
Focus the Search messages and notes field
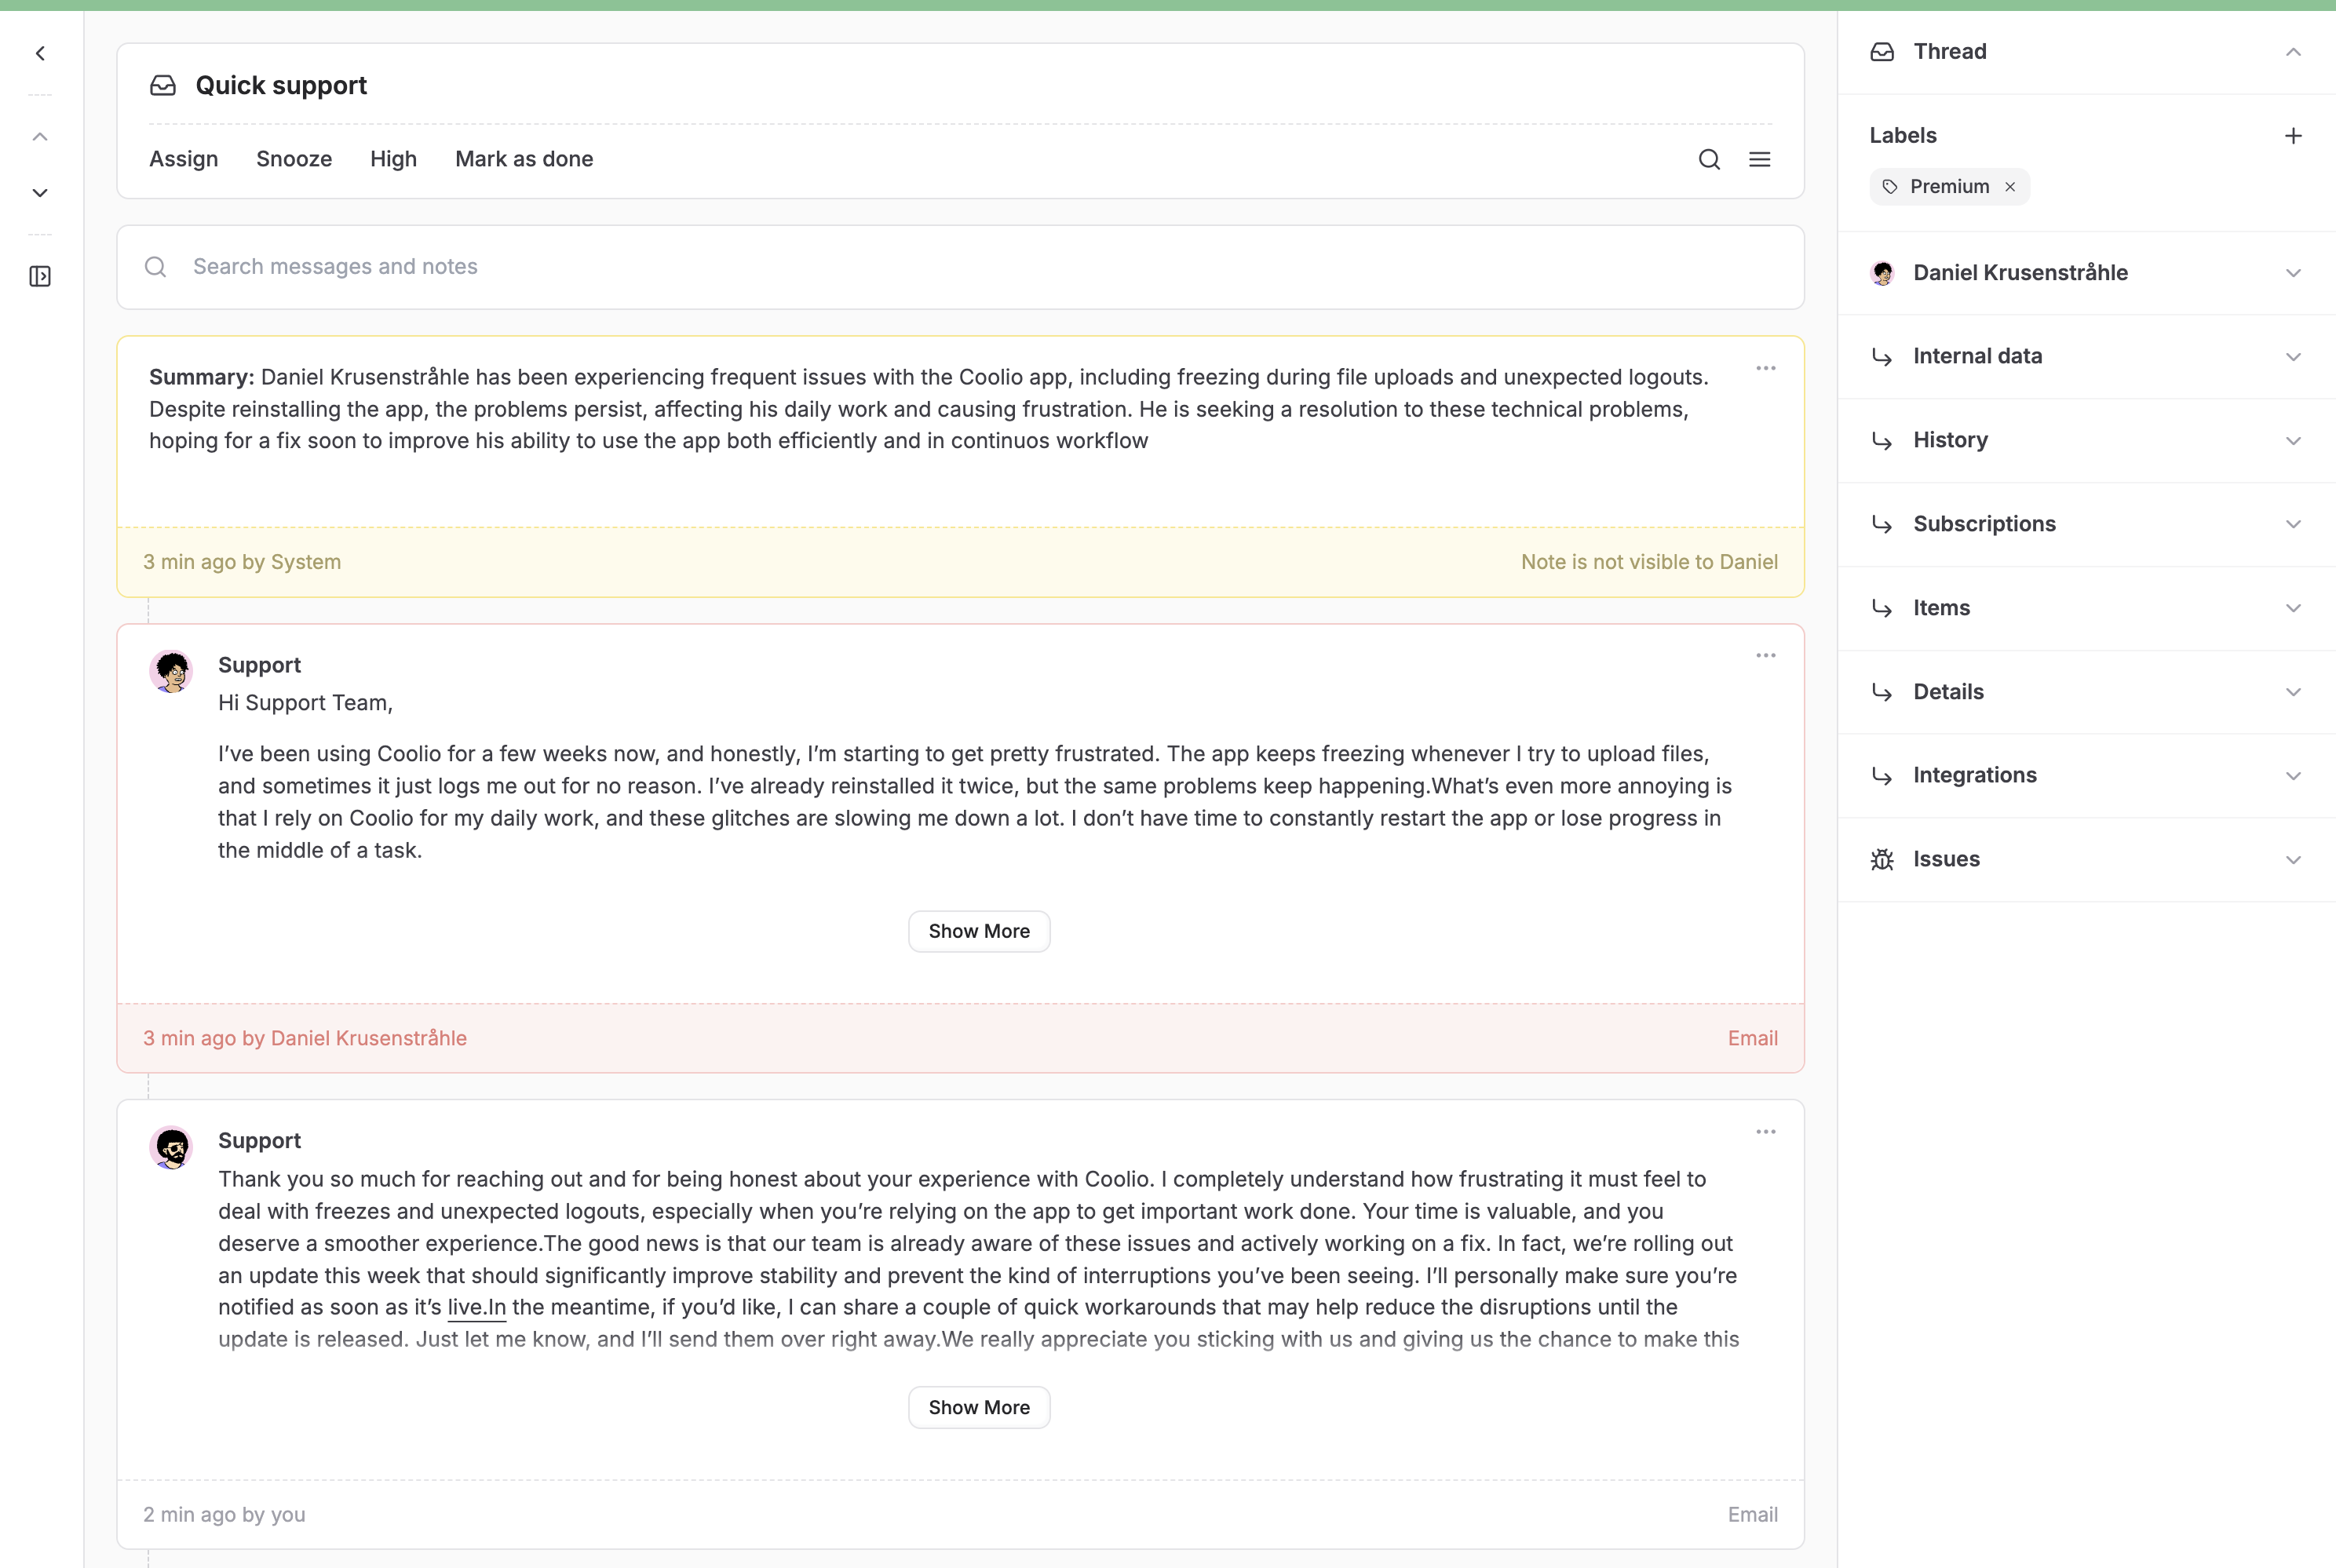pyautogui.click(x=960, y=267)
